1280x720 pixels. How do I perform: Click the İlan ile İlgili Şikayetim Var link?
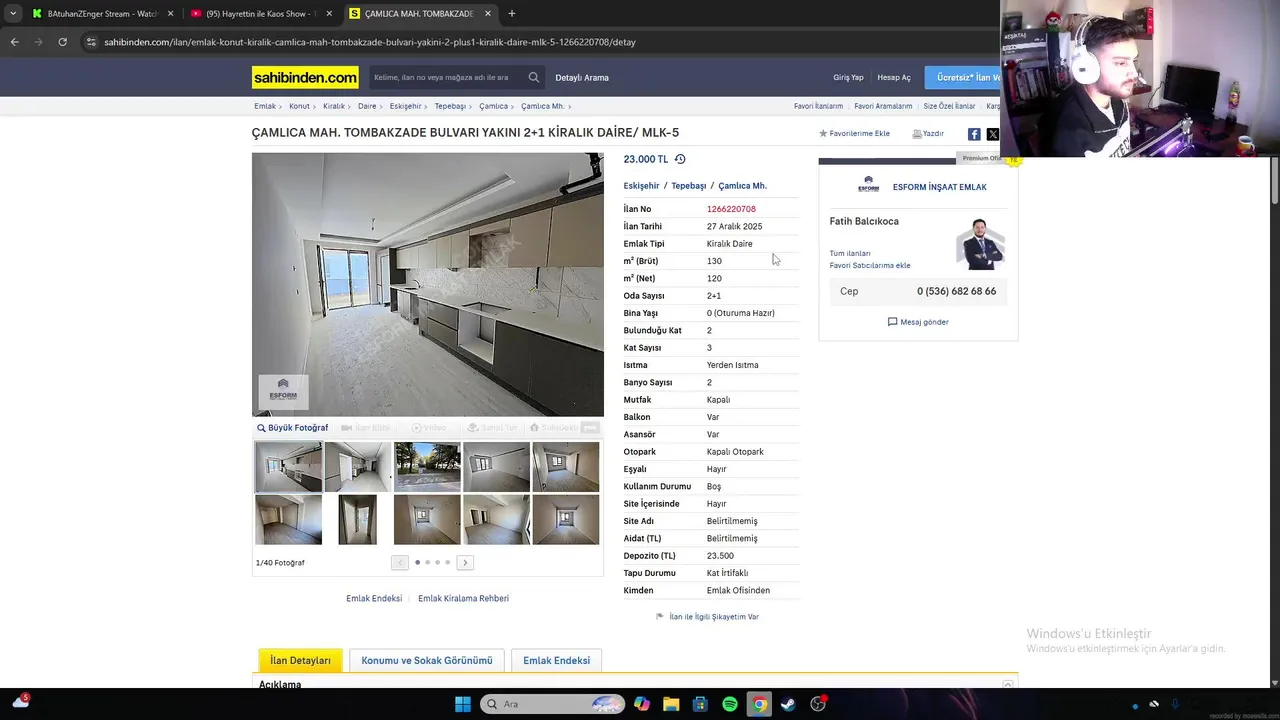point(714,617)
